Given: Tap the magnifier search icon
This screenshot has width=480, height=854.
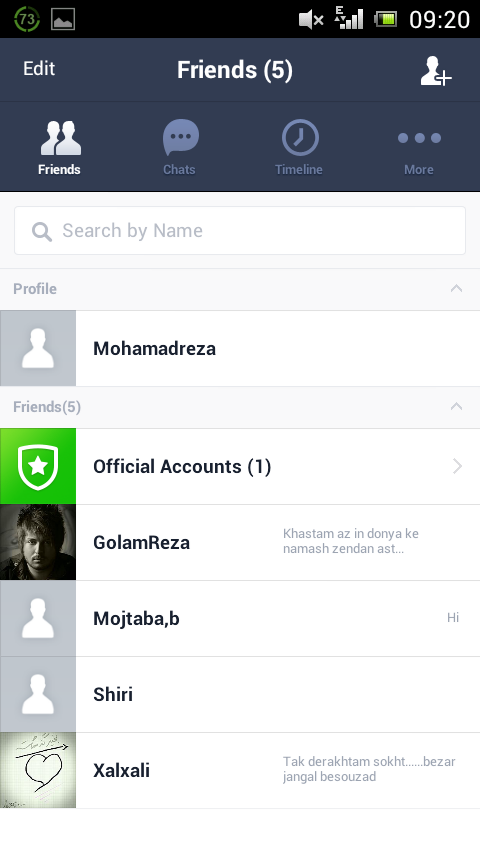Looking at the screenshot, I should point(41,231).
